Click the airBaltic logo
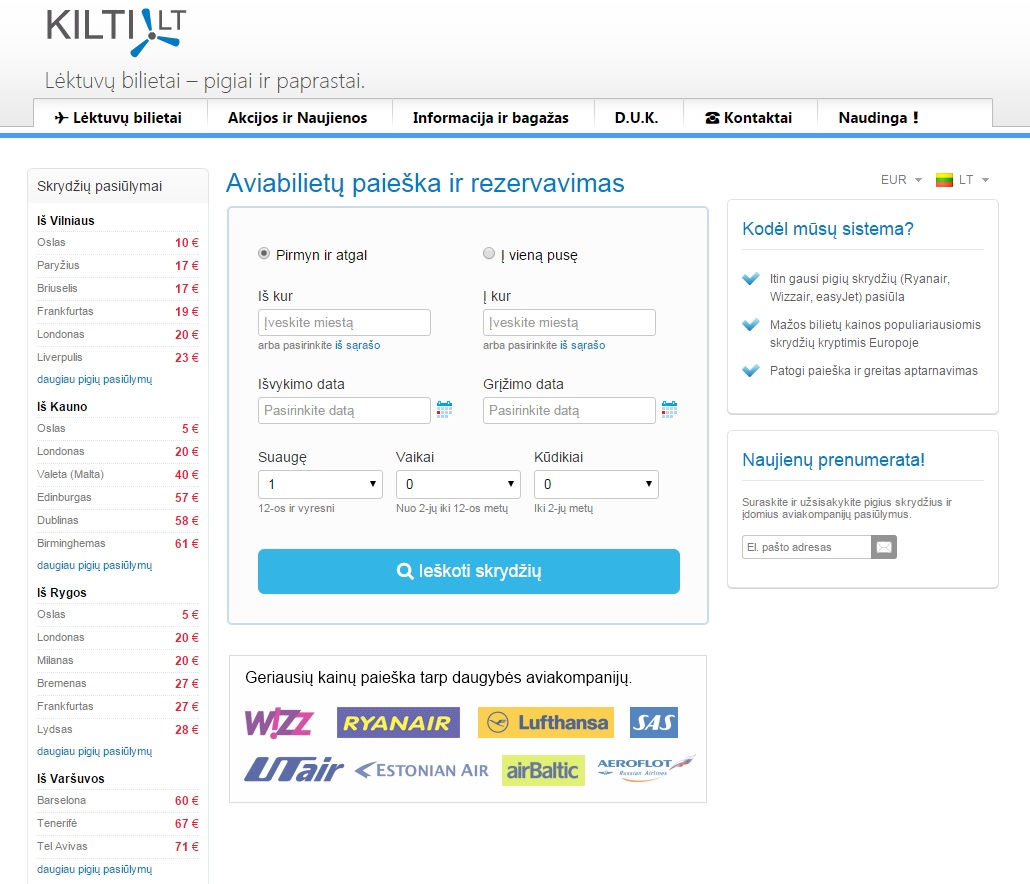The height and width of the screenshot is (884, 1030). pos(543,770)
